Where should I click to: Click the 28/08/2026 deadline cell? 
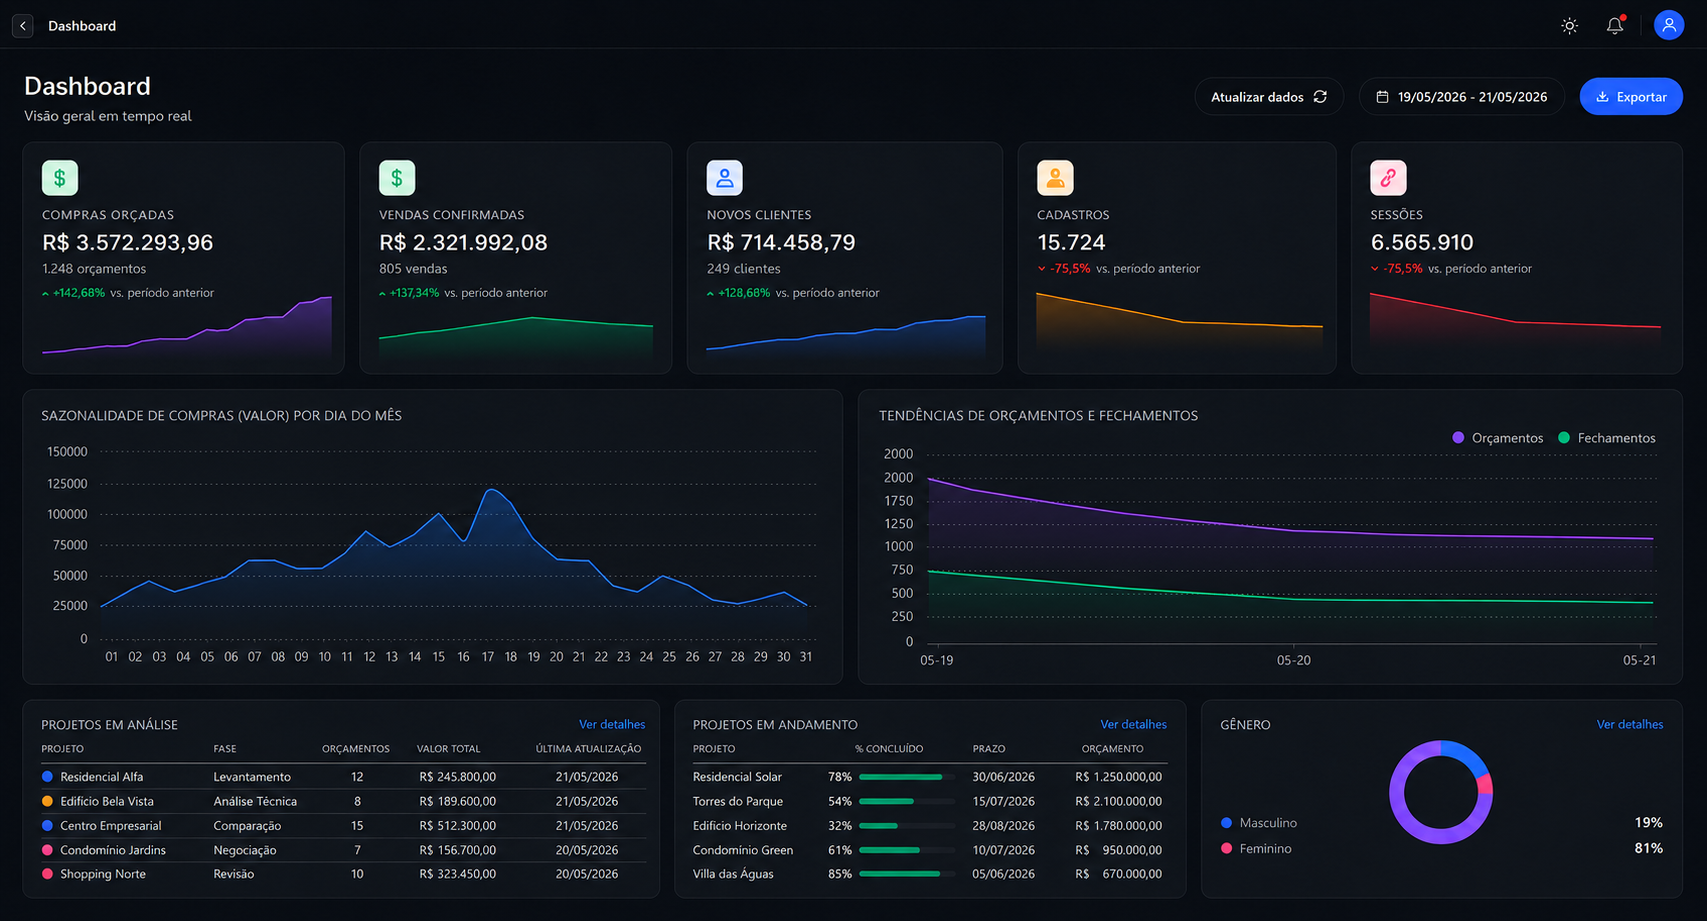(1003, 826)
